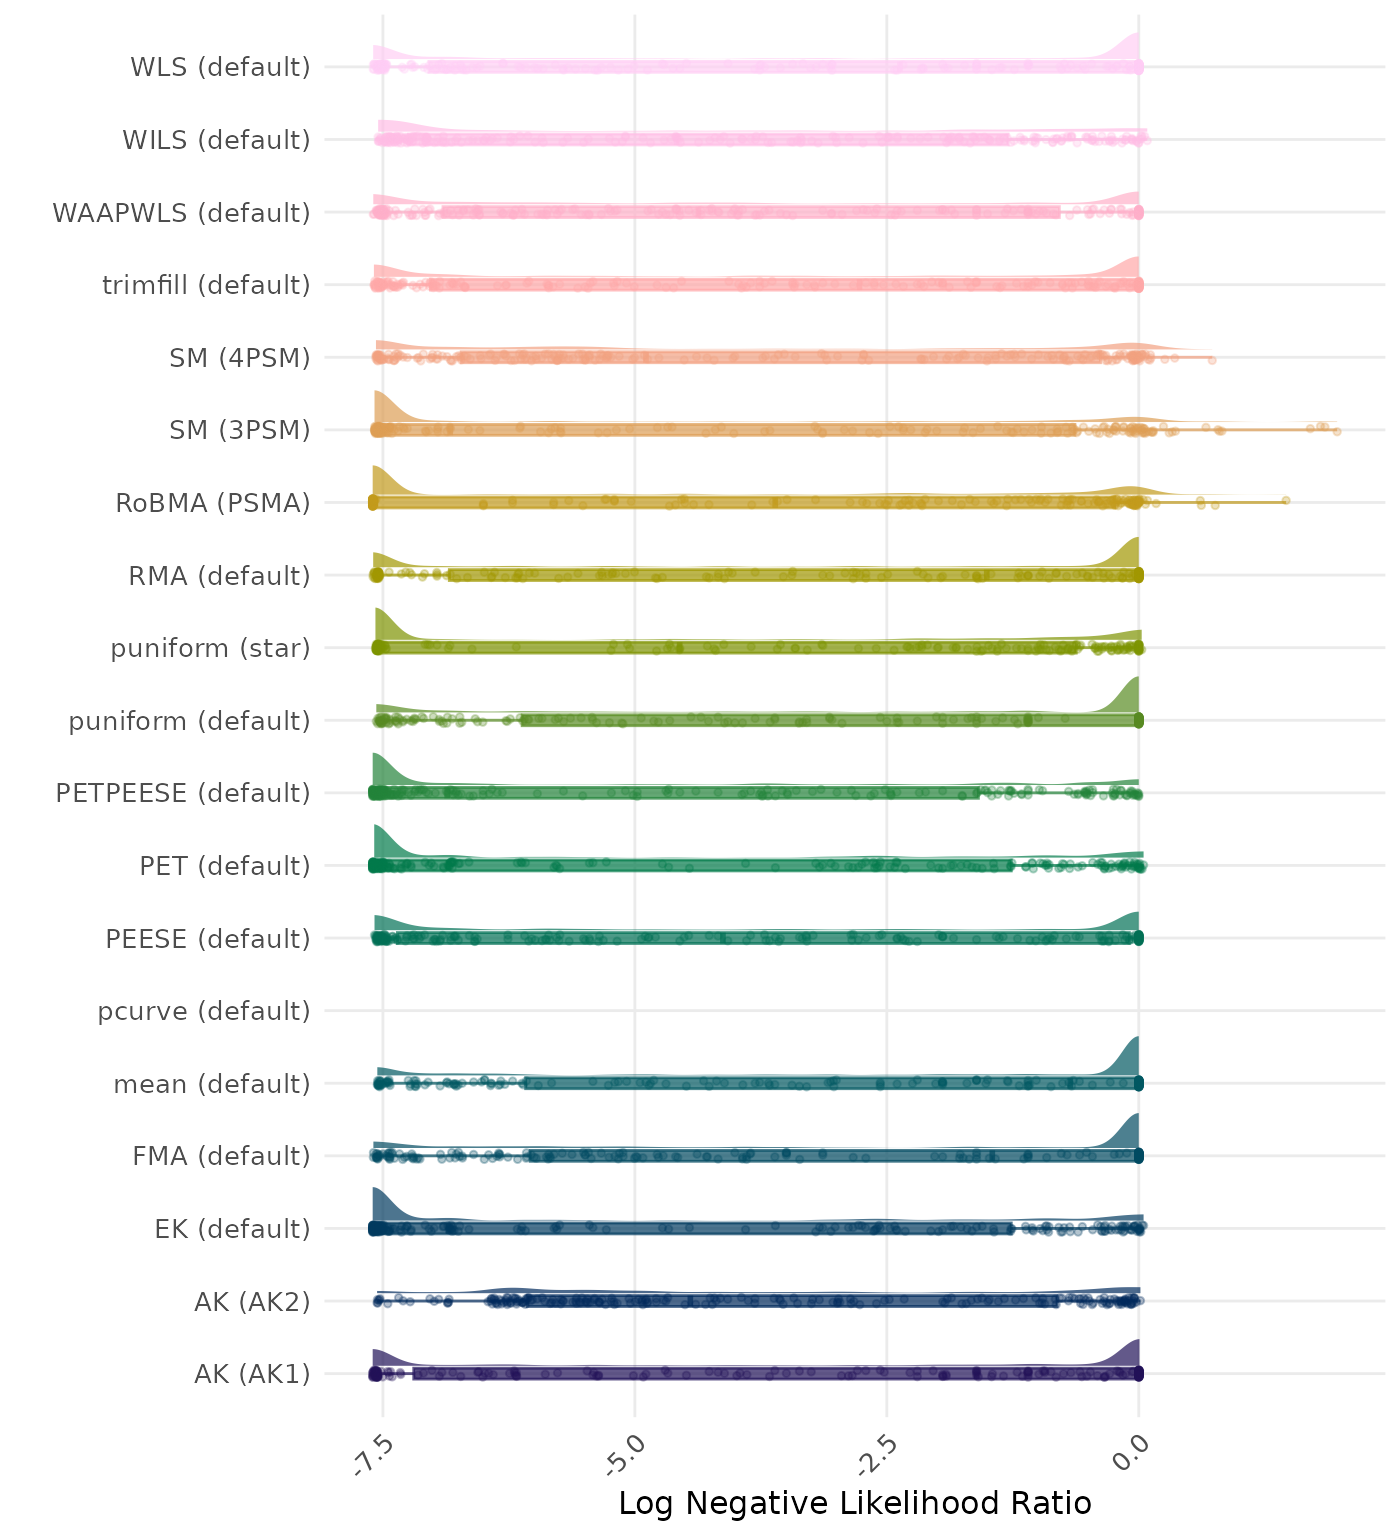Click the WLS (default) row label

click(x=220, y=68)
